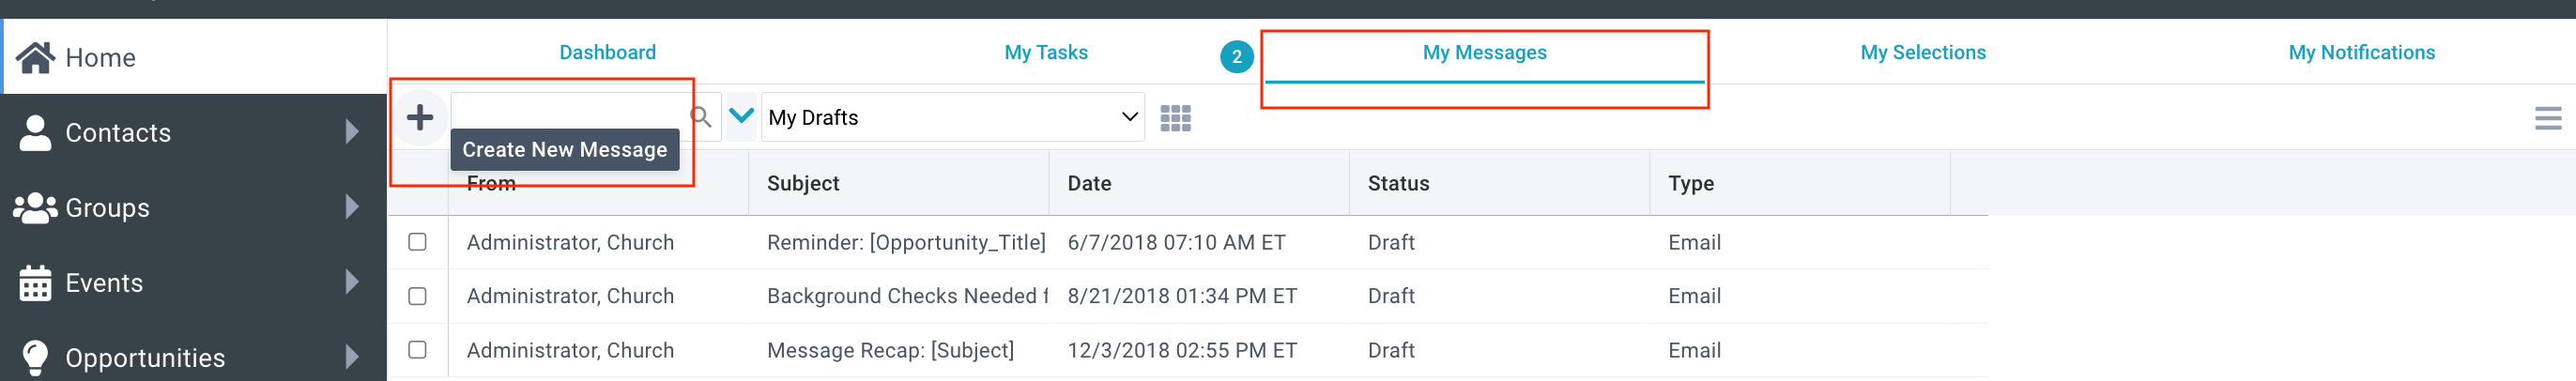
Task: Click the Opportunities lightbulb icon
Action: [x=35, y=358]
